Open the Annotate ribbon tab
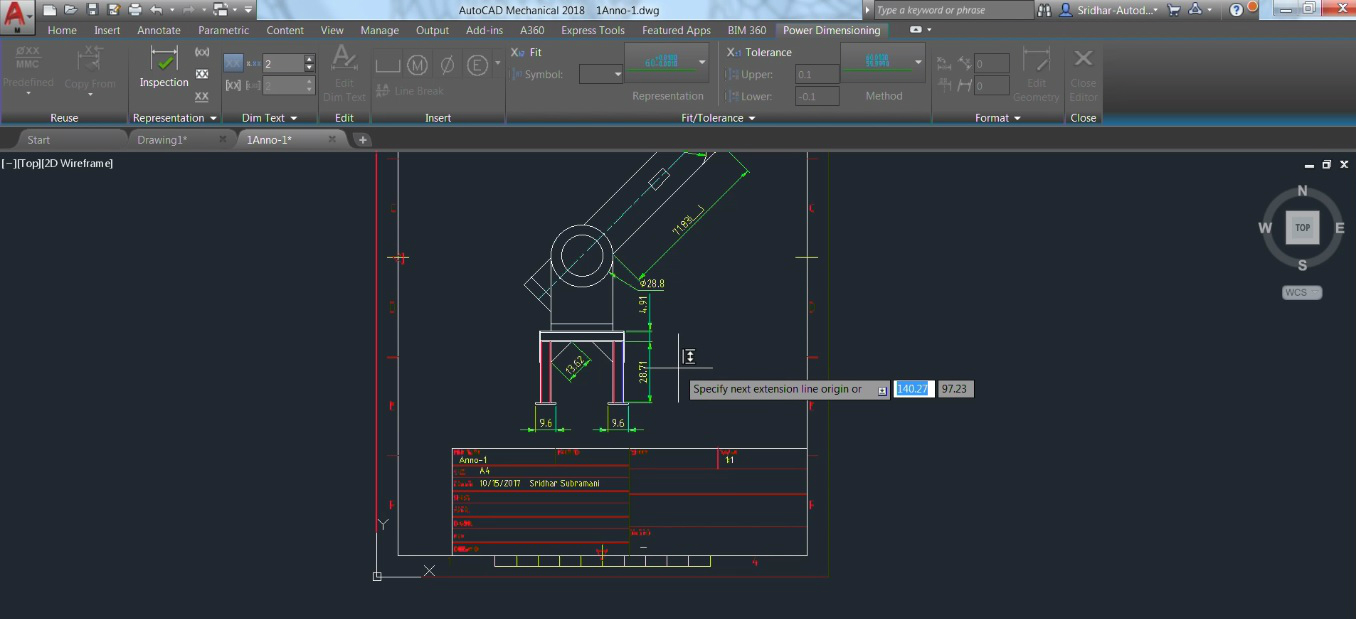Viewport: 1356px width, 619px height. (x=159, y=30)
